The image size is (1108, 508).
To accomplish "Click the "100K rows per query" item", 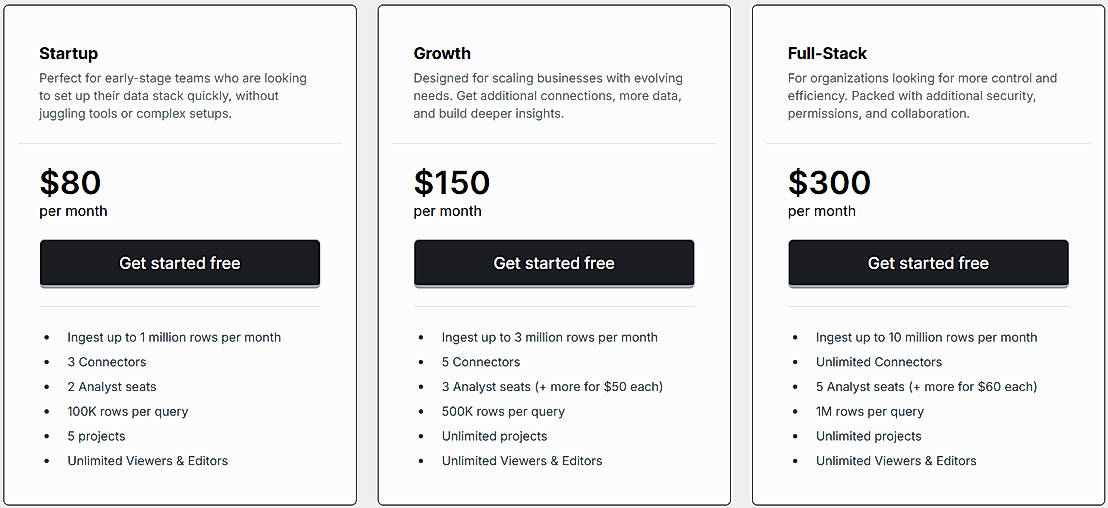I will coord(128,411).
